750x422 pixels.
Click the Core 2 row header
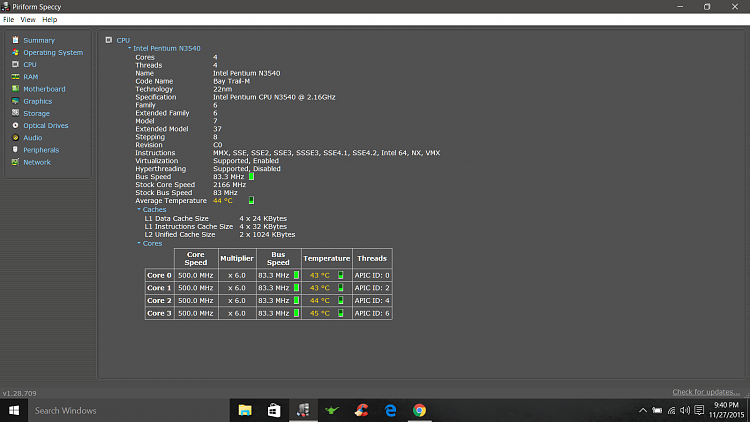tap(159, 300)
